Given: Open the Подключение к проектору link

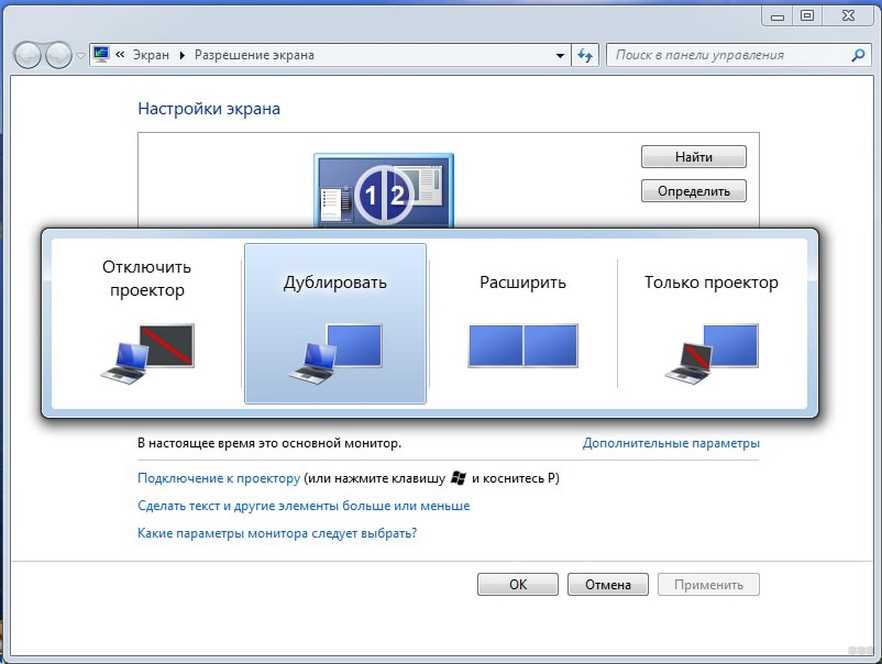Looking at the screenshot, I should point(219,478).
